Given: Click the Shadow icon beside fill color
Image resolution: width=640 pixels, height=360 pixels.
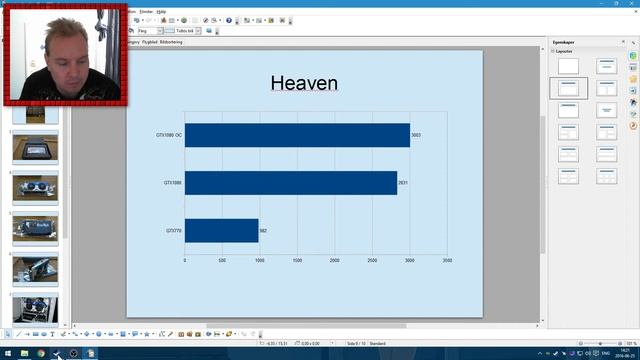Looking at the screenshot, I should click(209, 31).
